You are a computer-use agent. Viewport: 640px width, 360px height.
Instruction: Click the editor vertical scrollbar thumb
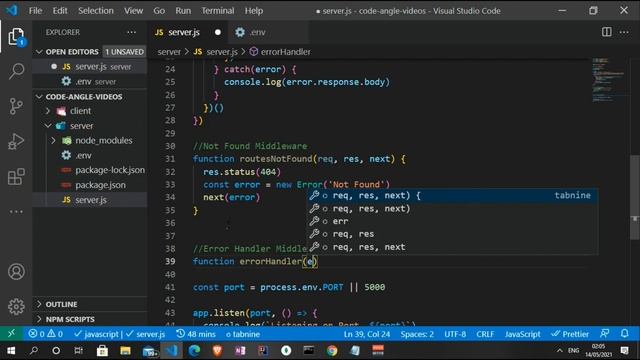point(635,197)
